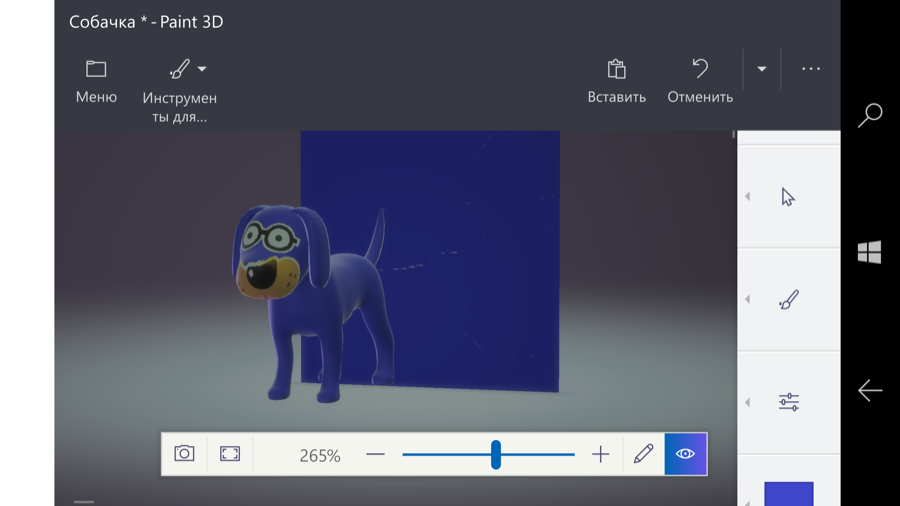This screenshot has width=900, height=506.
Task: Click the Windows Start logo button
Action: coord(870,252)
